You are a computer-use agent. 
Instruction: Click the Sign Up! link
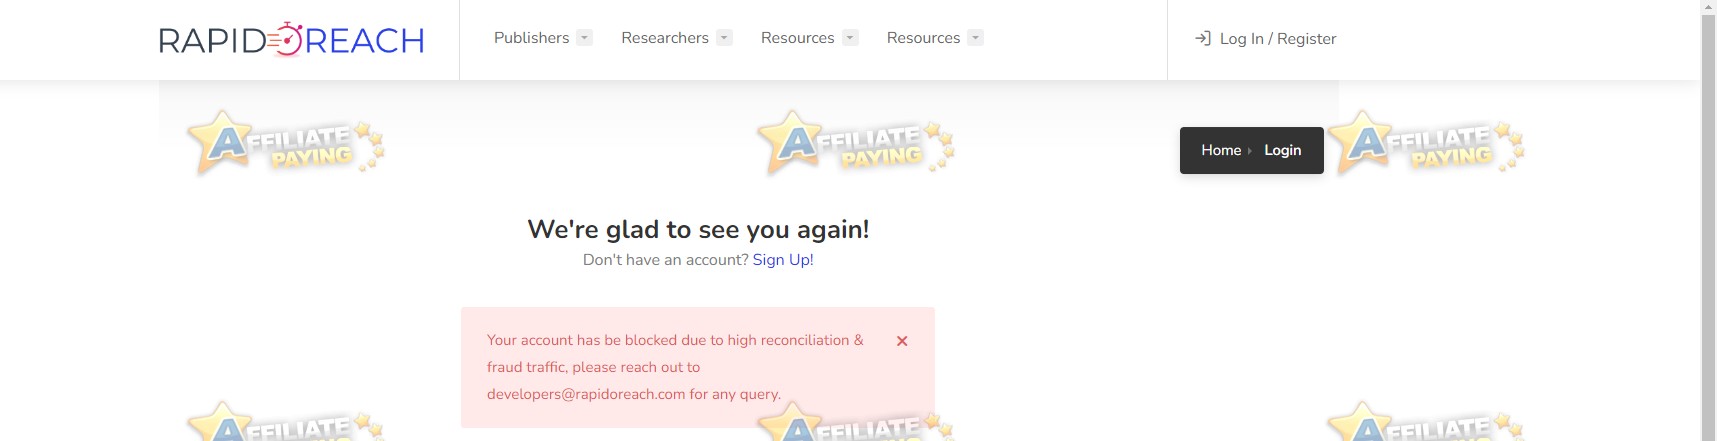(x=783, y=260)
